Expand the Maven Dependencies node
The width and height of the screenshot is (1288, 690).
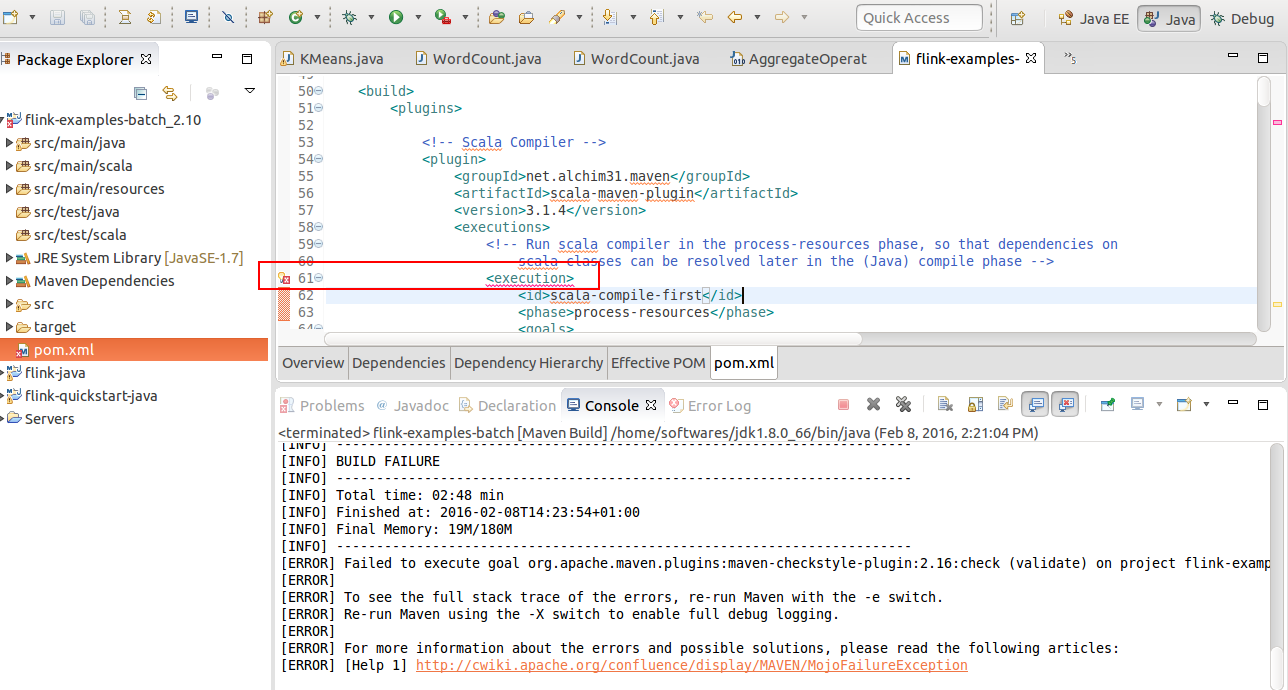coord(9,281)
